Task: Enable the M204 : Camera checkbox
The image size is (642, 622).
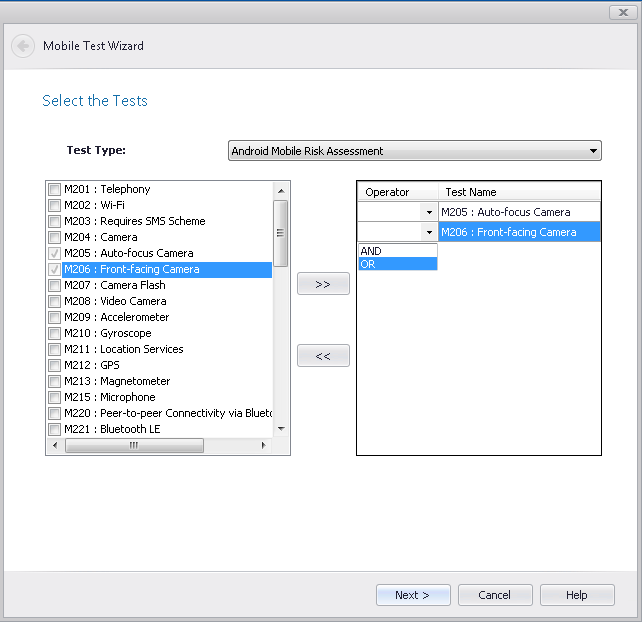Action: click(x=54, y=238)
